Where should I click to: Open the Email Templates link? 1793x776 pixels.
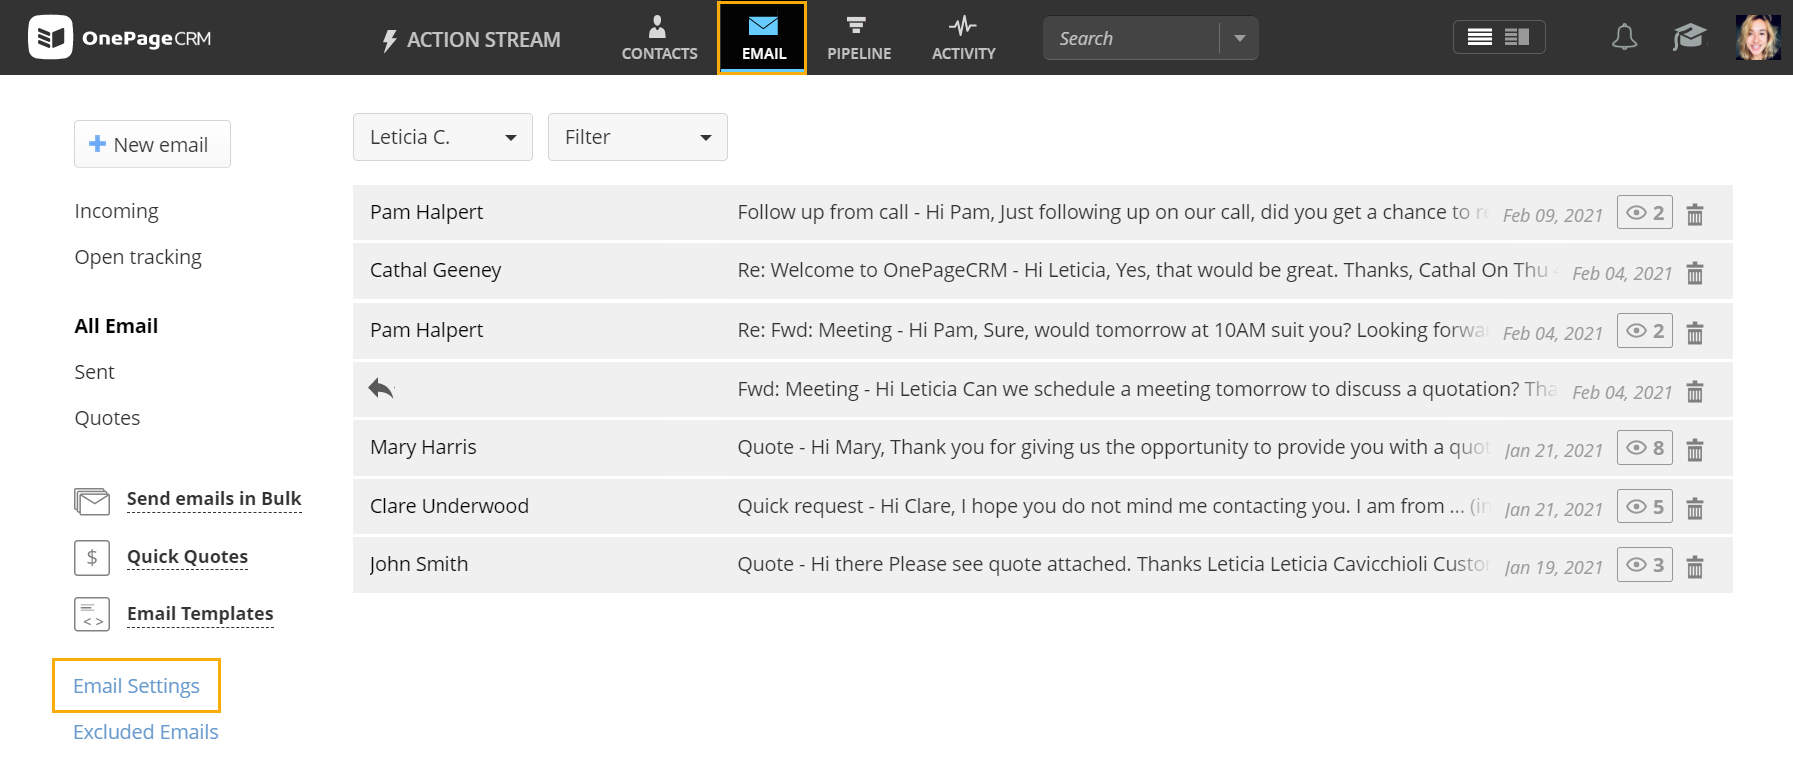[x=200, y=613]
